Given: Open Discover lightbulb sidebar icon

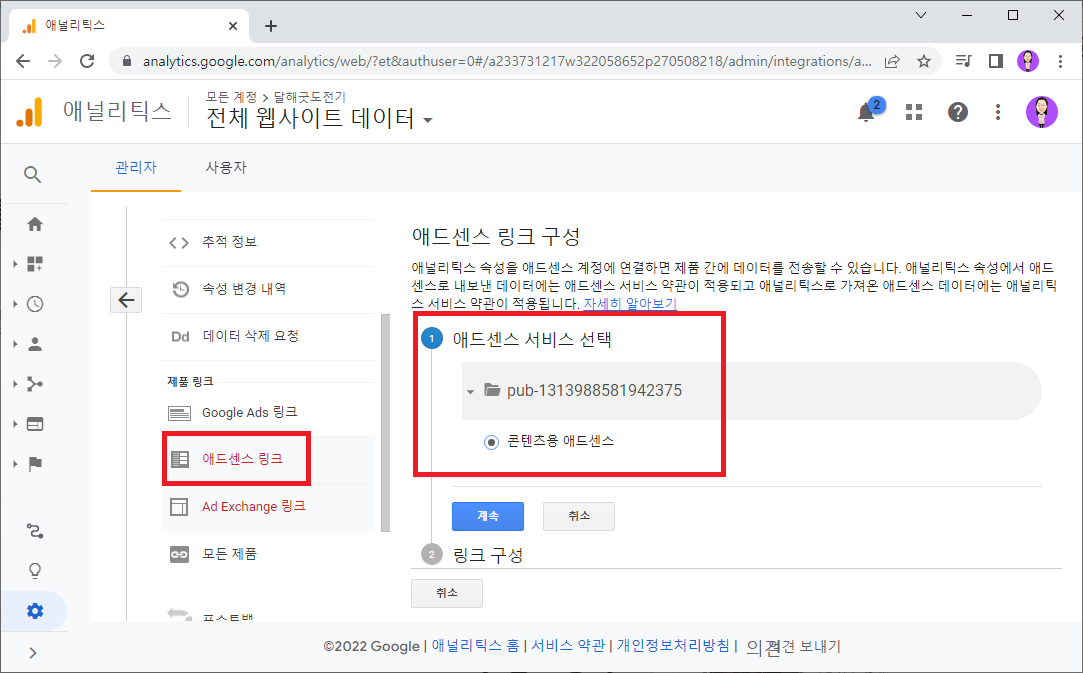Looking at the screenshot, I should tap(35, 571).
